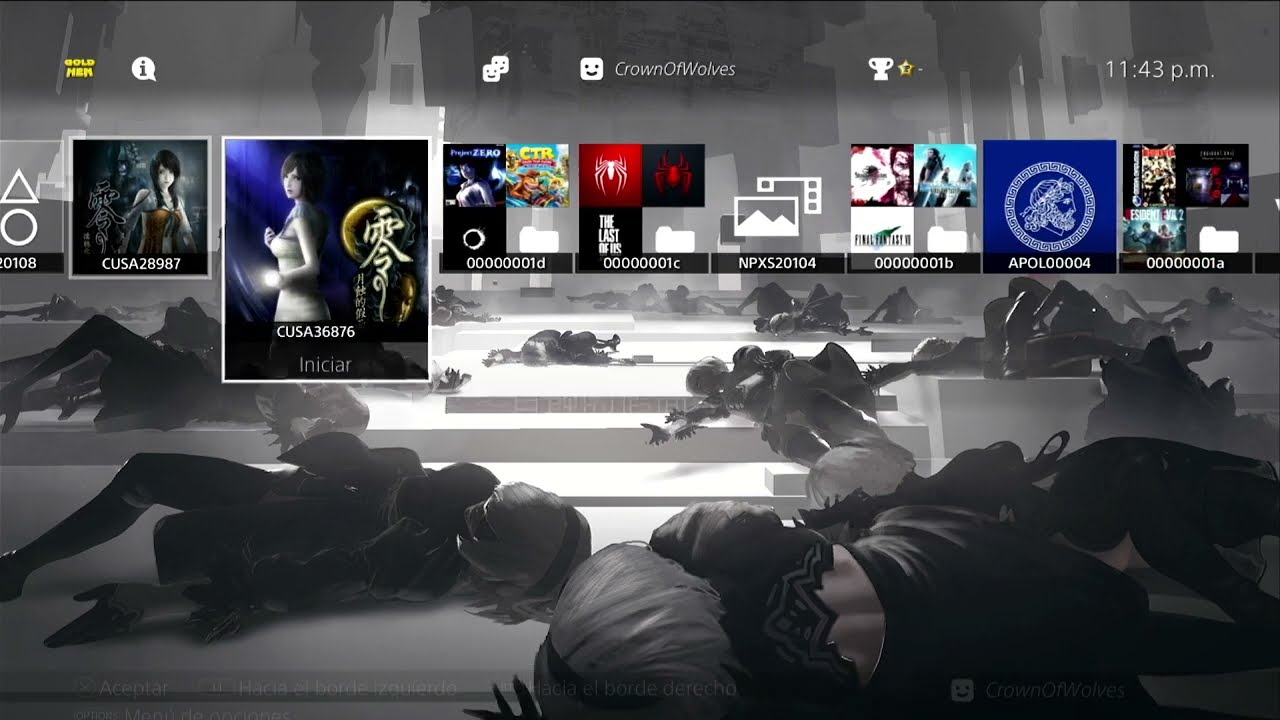Click the CrownOfWolves name in the bottom bar

pyautogui.click(x=1055, y=690)
